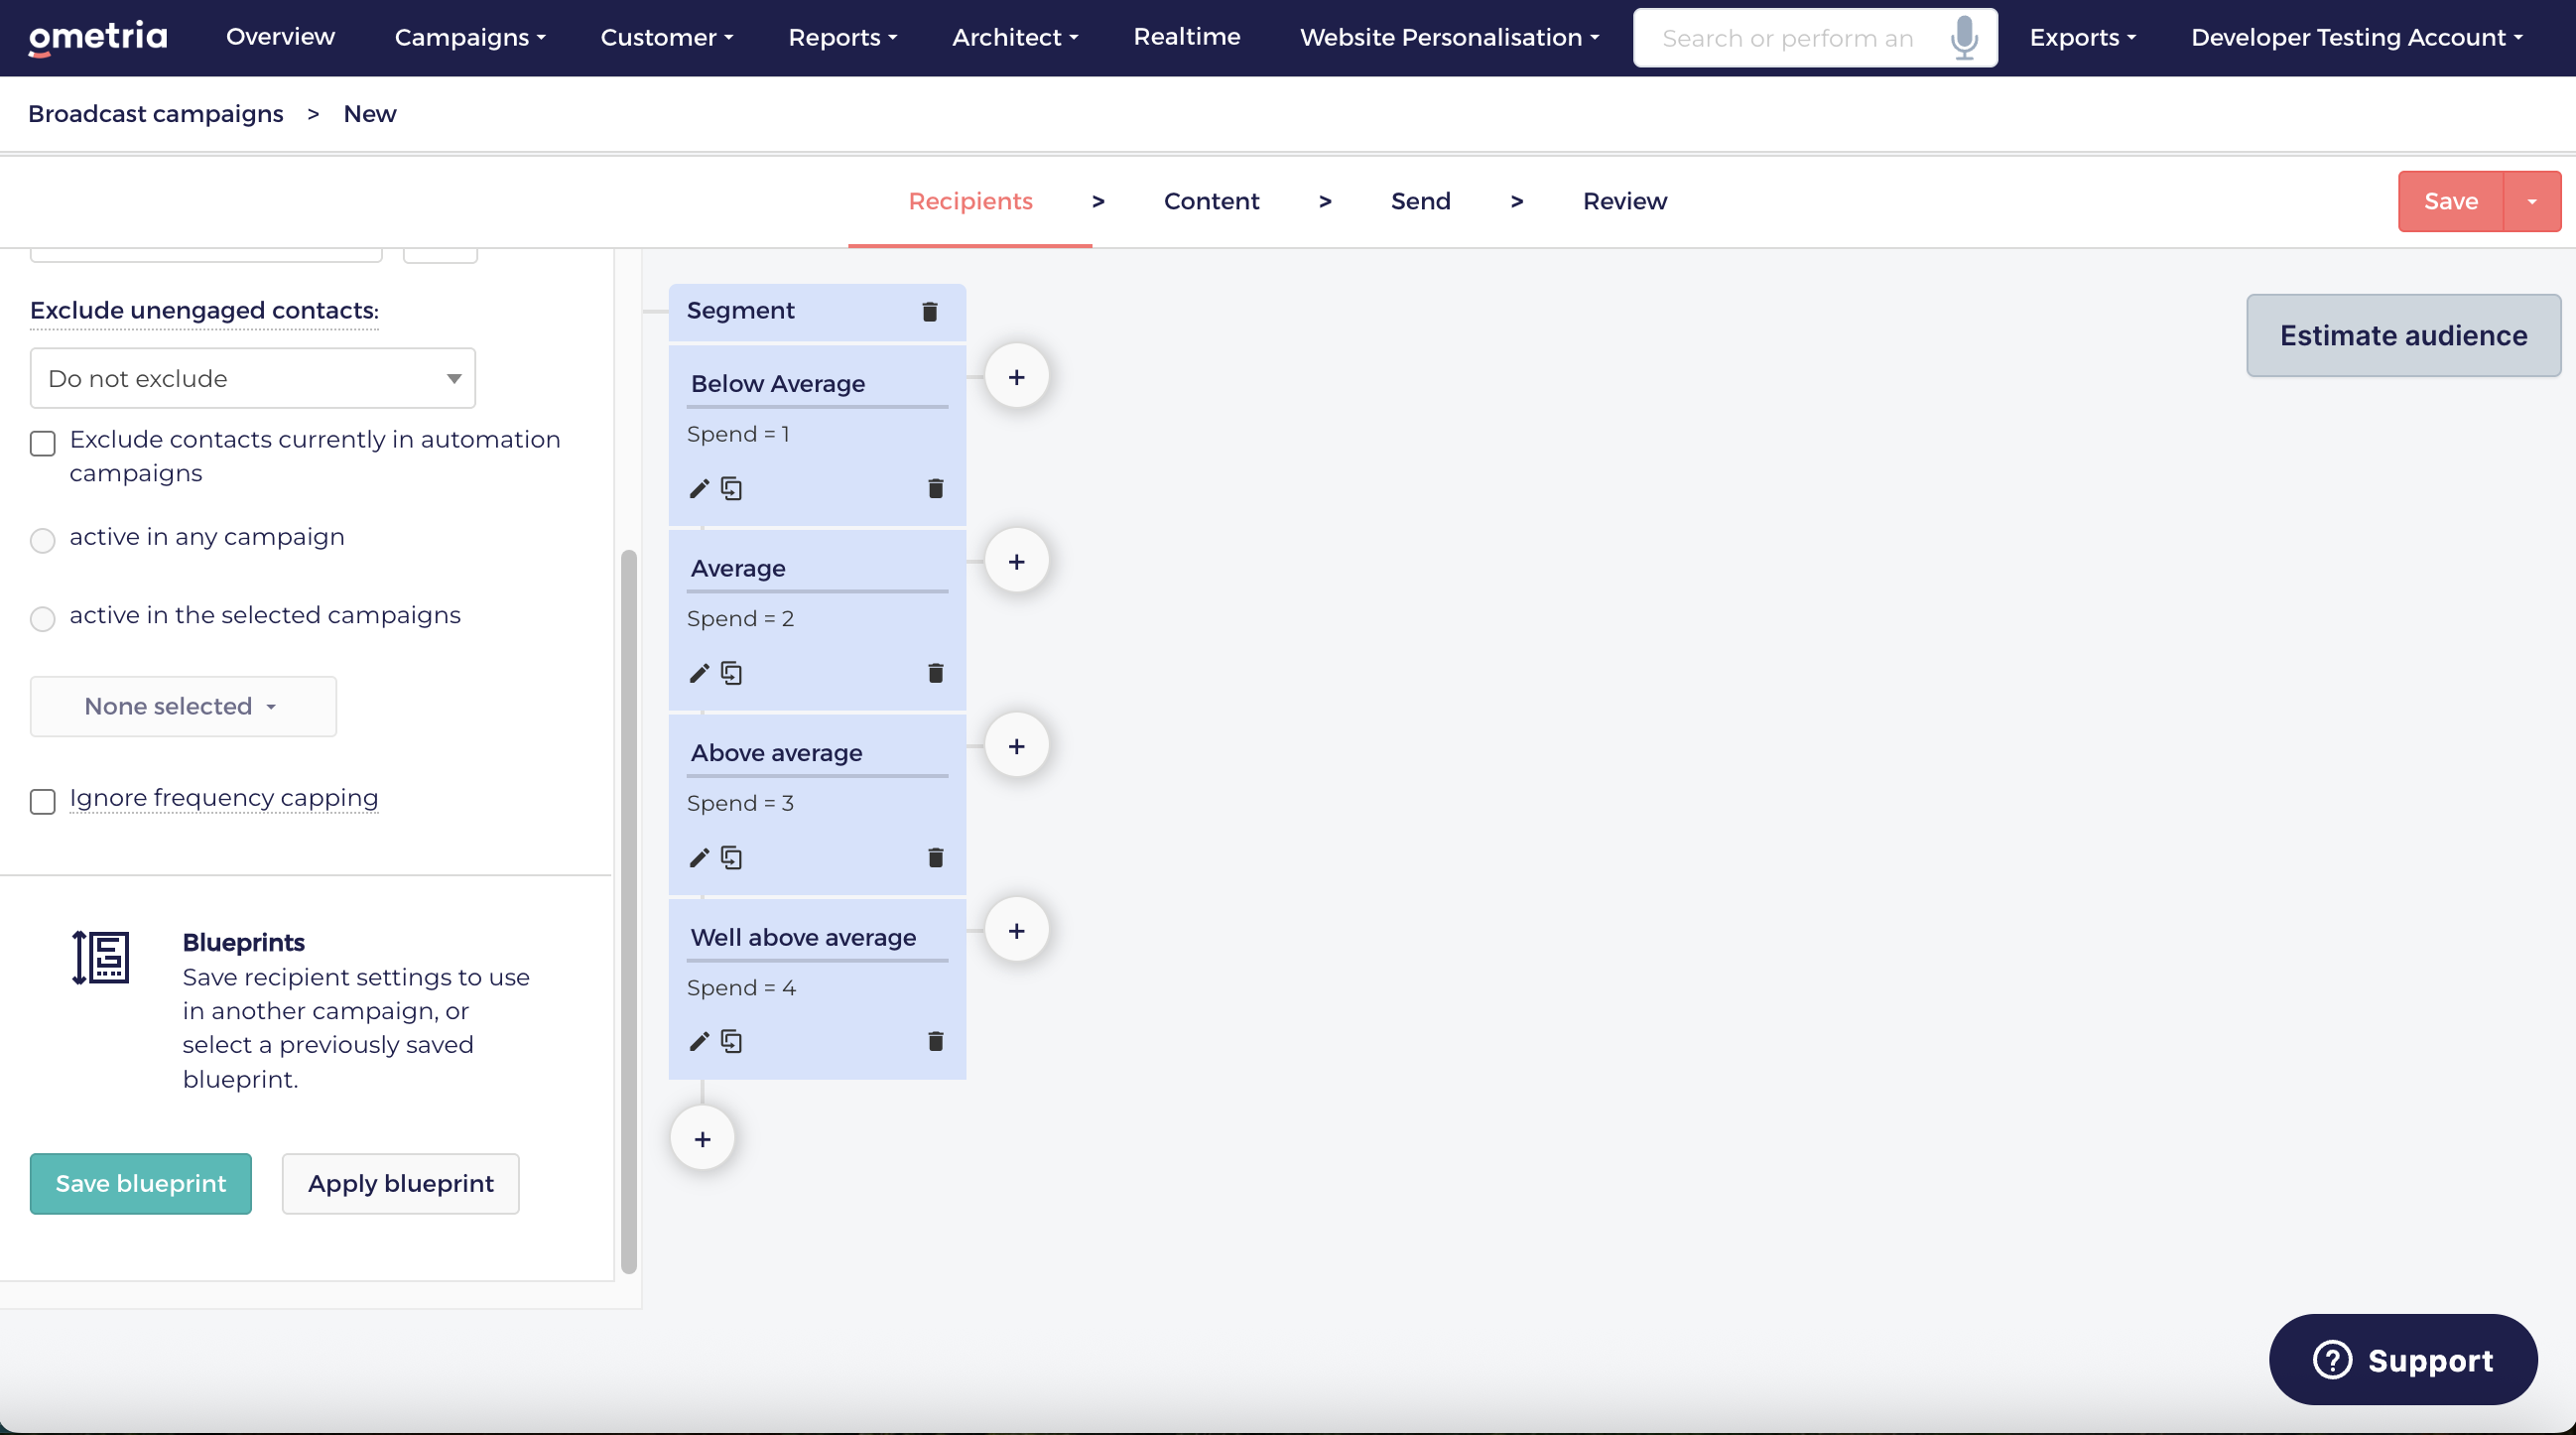The image size is (2576, 1435).
Task: Switch to the Content step tab
Action: 1211,201
